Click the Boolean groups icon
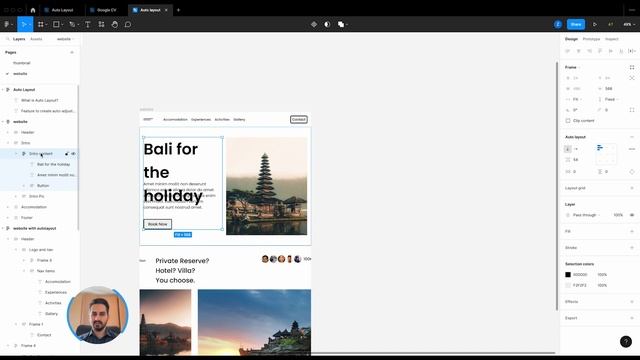This screenshot has height=360, width=640. (x=341, y=24)
